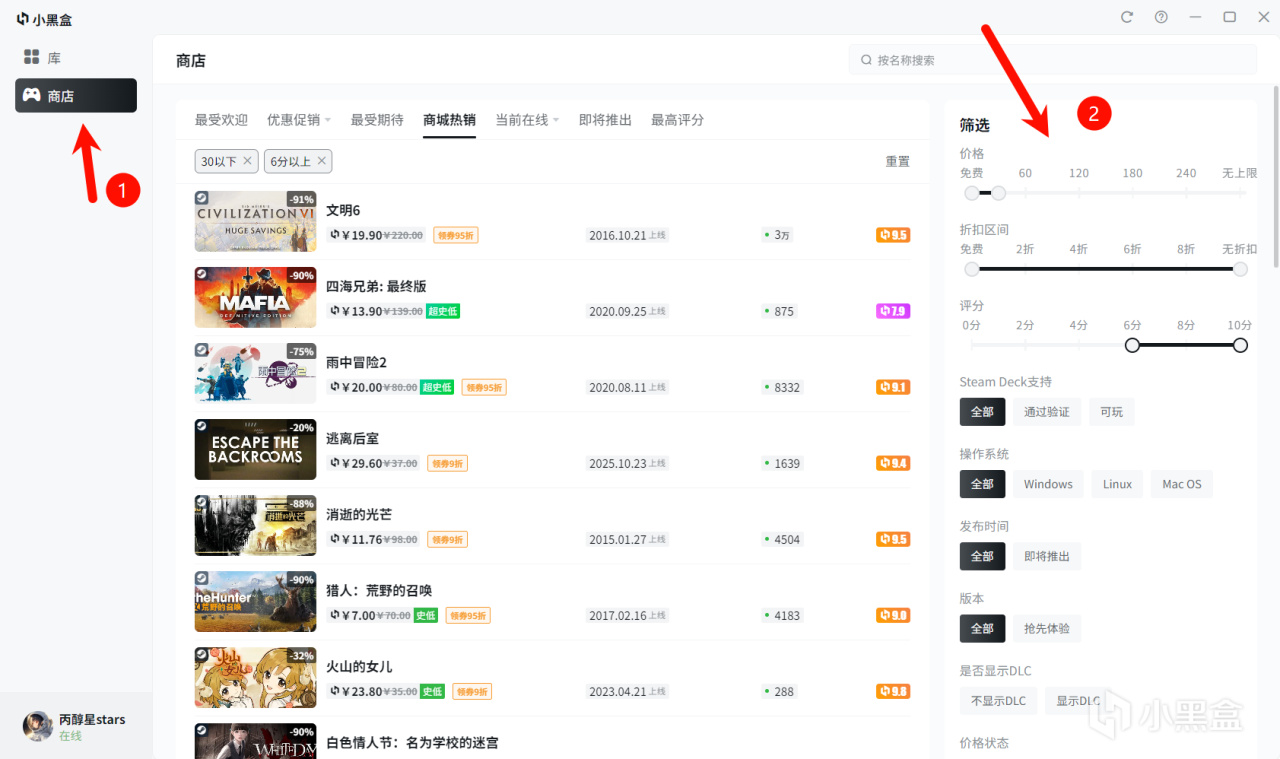
Task: Click the refresh icon in title bar
Action: point(1127,17)
